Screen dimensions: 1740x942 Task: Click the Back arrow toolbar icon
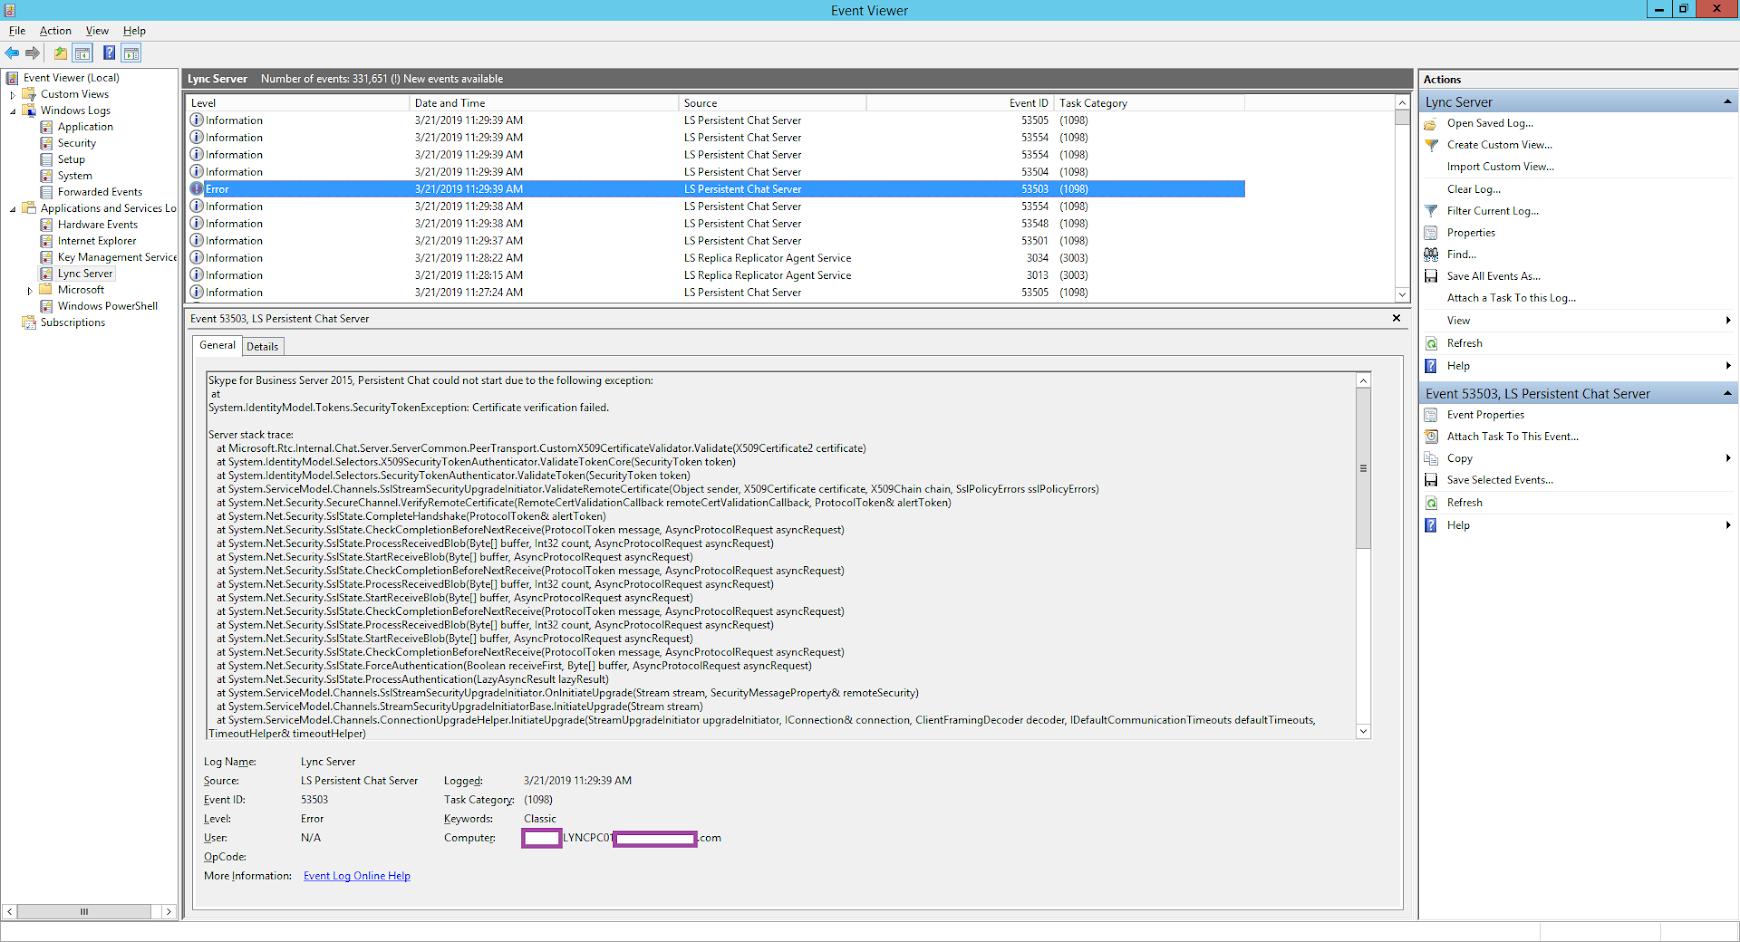click(12, 53)
